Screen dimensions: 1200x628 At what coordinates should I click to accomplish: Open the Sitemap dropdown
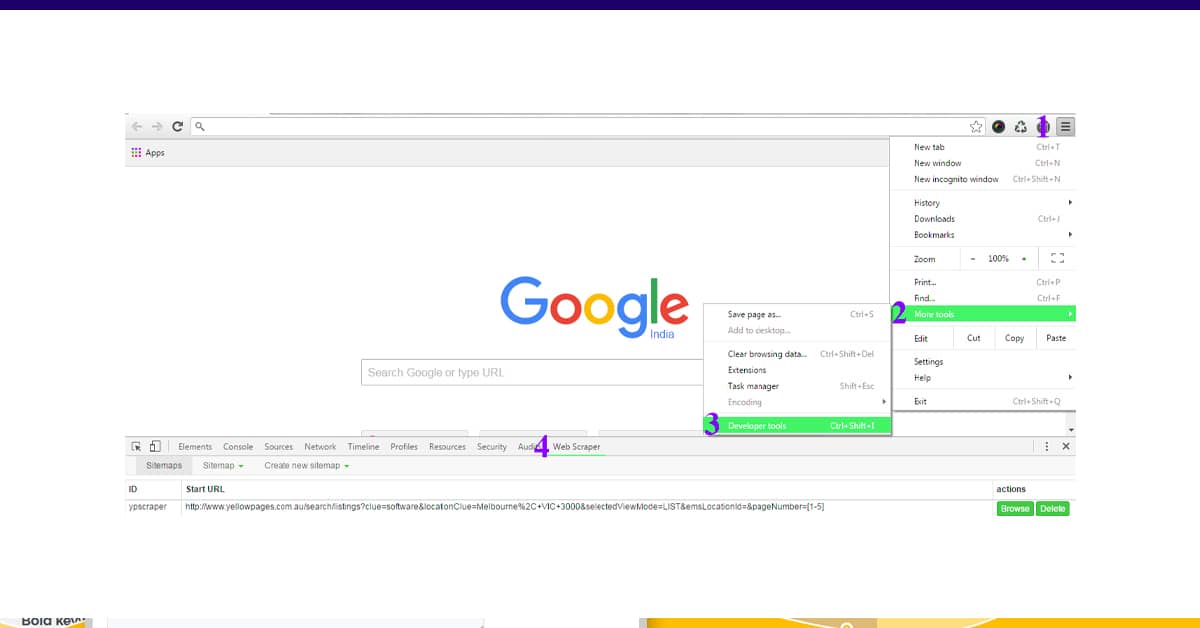[223, 466]
